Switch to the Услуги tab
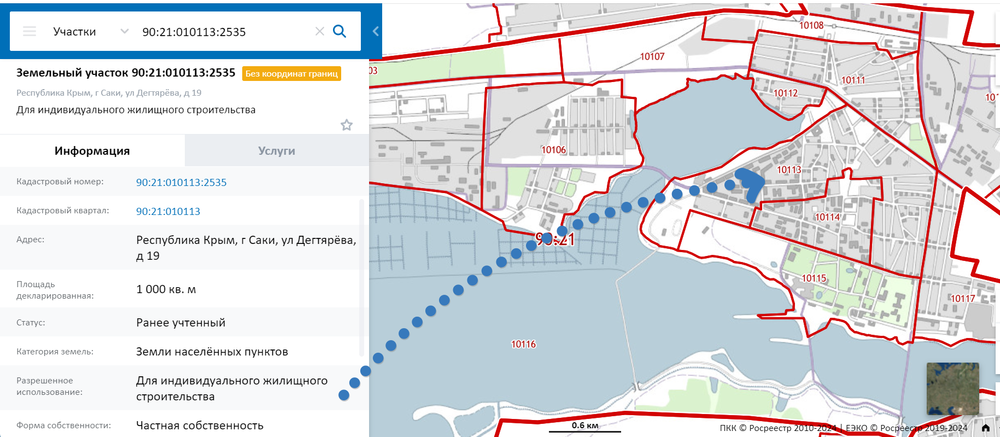The height and width of the screenshot is (437, 1000). pos(277,150)
